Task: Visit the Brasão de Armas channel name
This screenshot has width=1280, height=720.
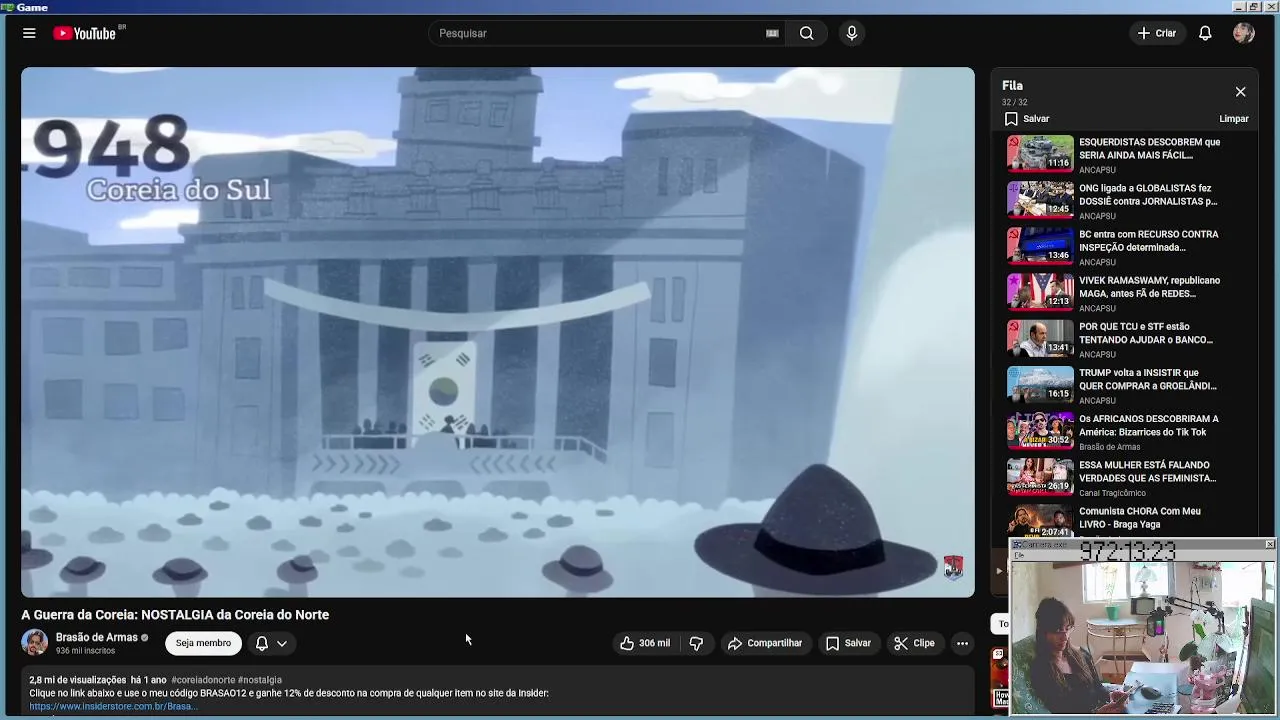Action: pyautogui.click(x=96, y=637)
